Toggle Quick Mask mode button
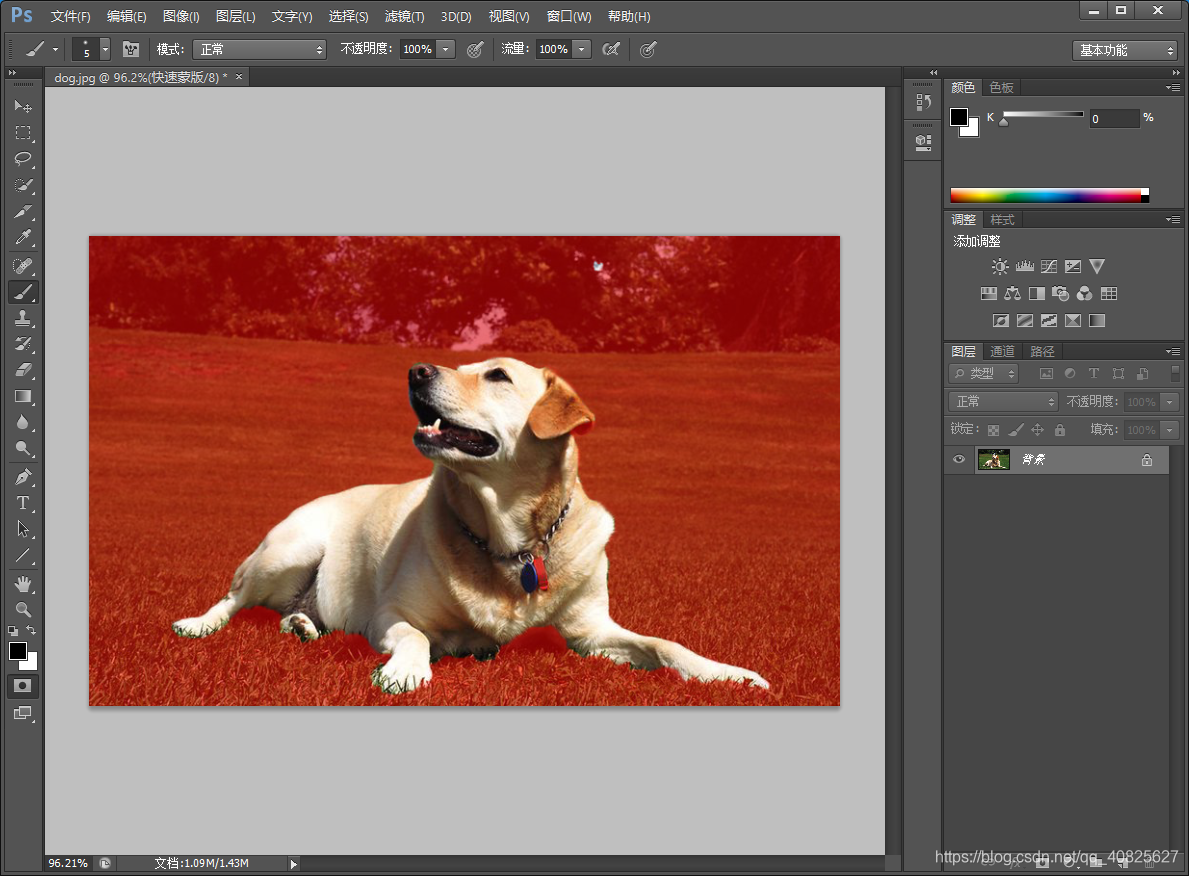 (23, 686)
